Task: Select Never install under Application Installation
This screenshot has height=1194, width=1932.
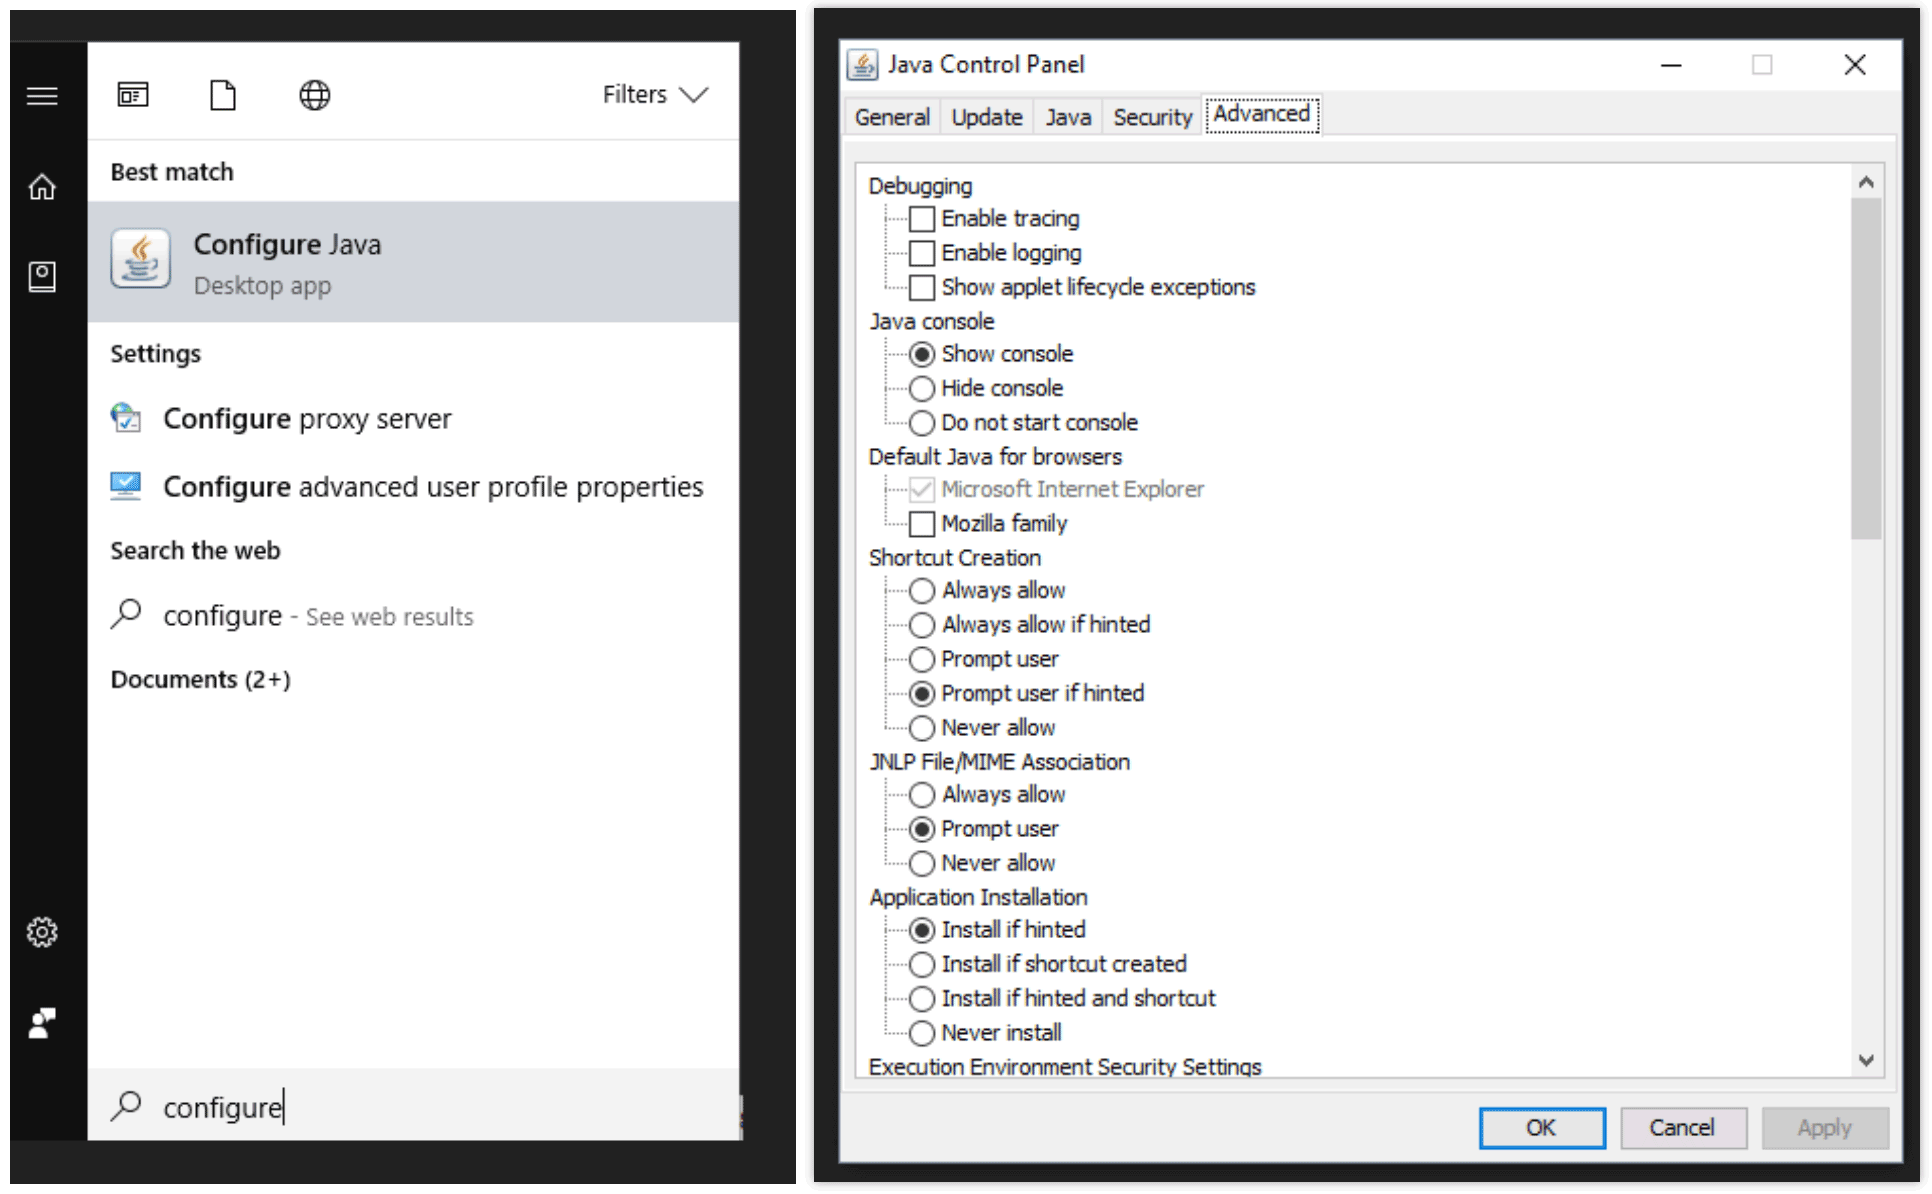Action: pos(921,1032)
